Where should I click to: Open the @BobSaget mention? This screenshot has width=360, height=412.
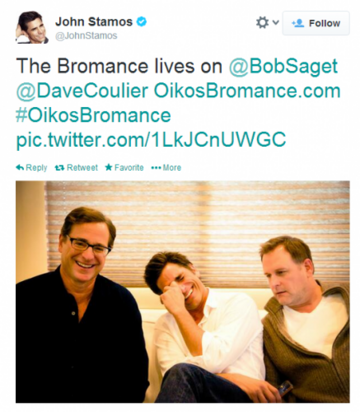pyautogui.click(x=283, y=66)
